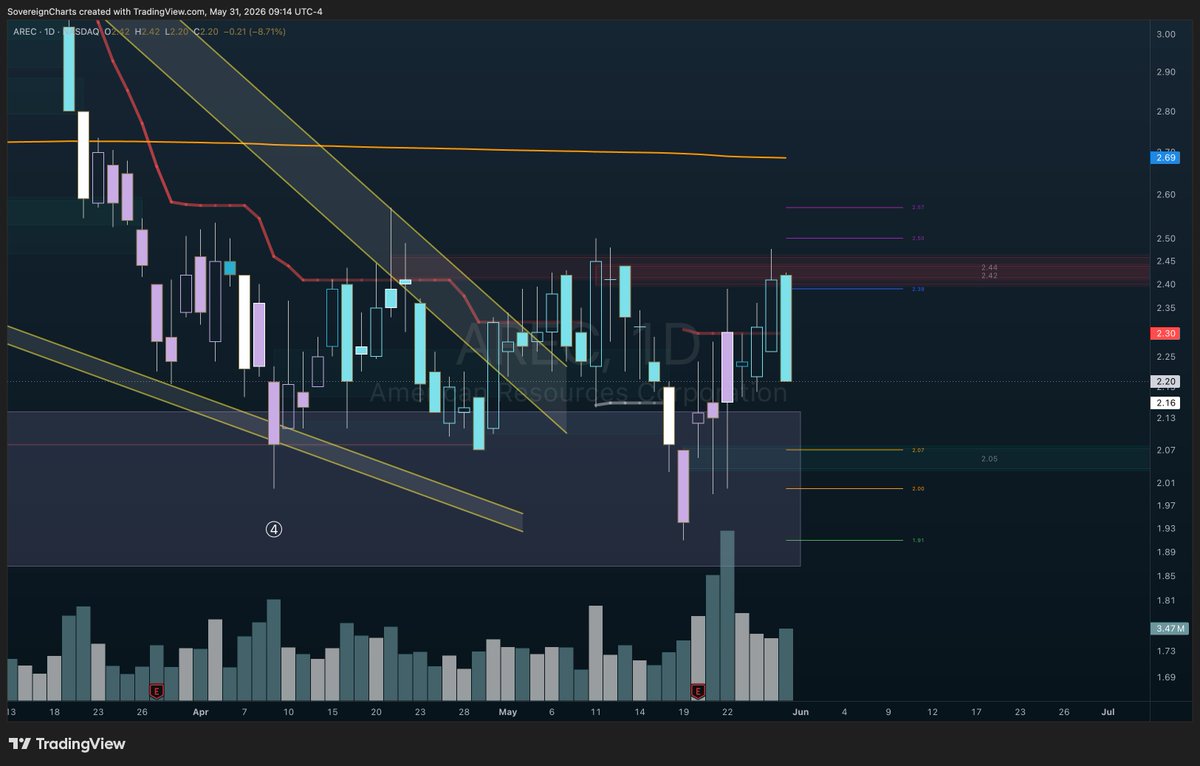Select the purple 2.50 level line label
The height and width of the screenshot is (766, 1200).
pyautogui.click(x=919, y=239)
